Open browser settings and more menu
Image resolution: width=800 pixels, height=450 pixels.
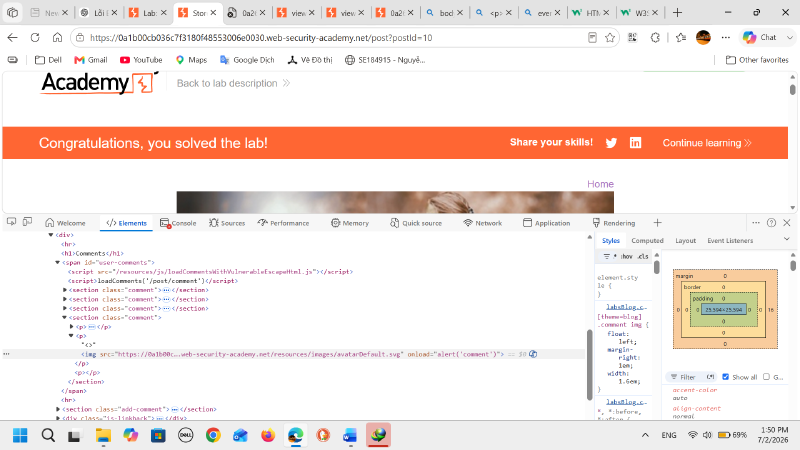pos(726,37)
